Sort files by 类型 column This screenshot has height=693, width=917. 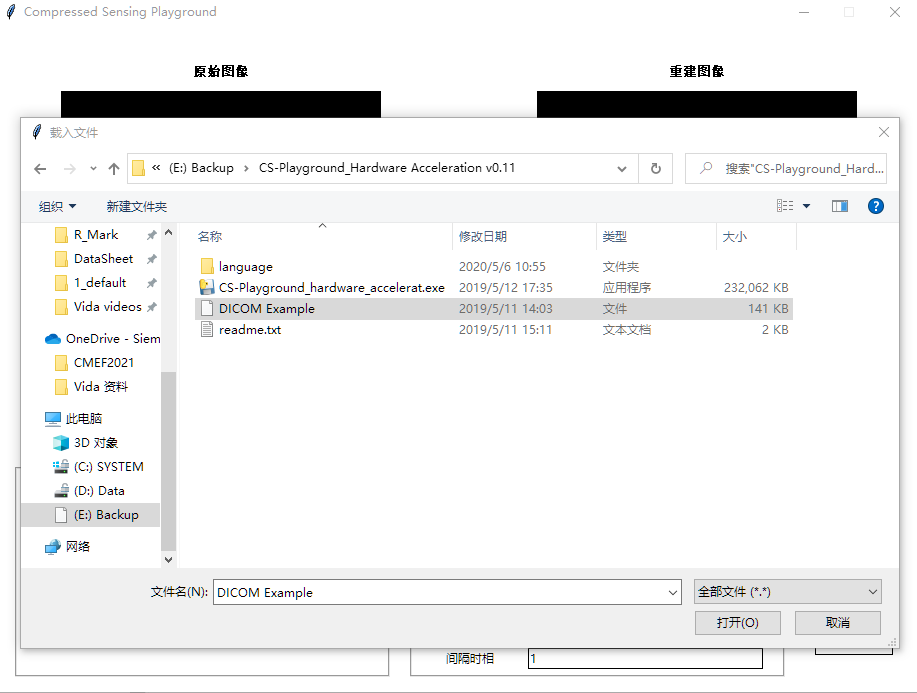click(615, 237)
